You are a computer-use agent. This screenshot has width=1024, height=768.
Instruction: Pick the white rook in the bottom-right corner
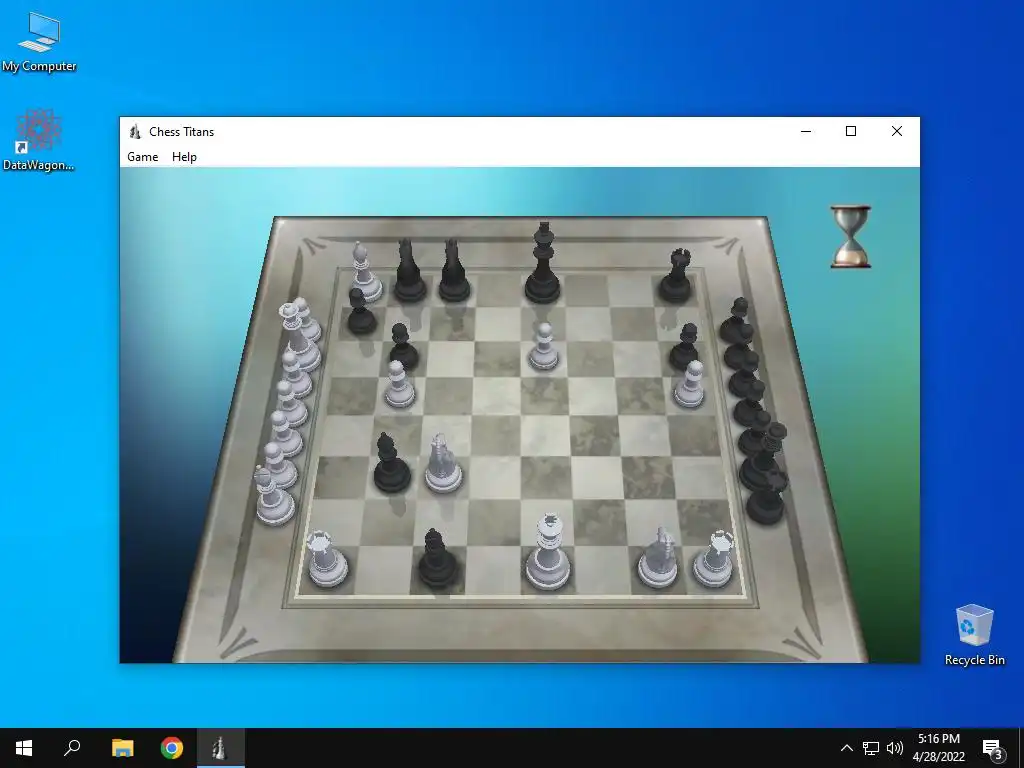[x=714, y=560]
